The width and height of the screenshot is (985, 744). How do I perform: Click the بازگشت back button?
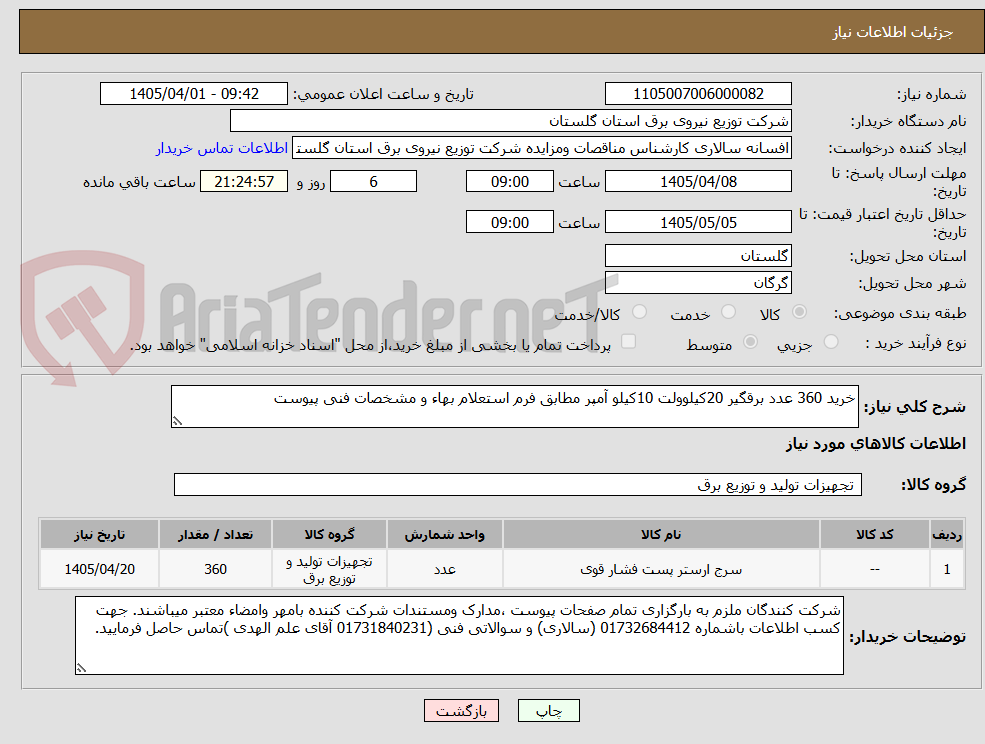pos(461,711)
